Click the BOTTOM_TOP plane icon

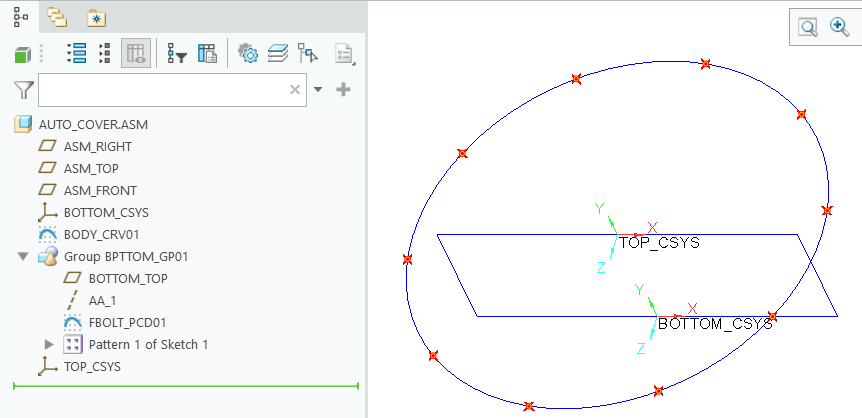point(73,278)
